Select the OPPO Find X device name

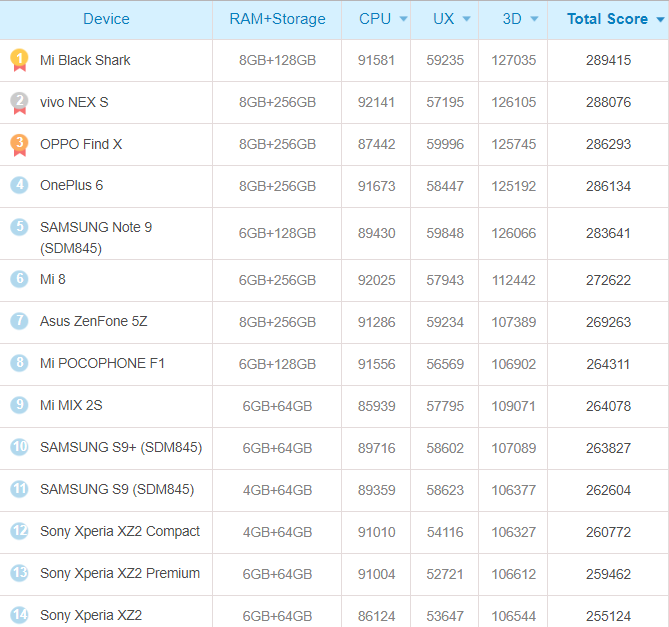click(81, 144)
